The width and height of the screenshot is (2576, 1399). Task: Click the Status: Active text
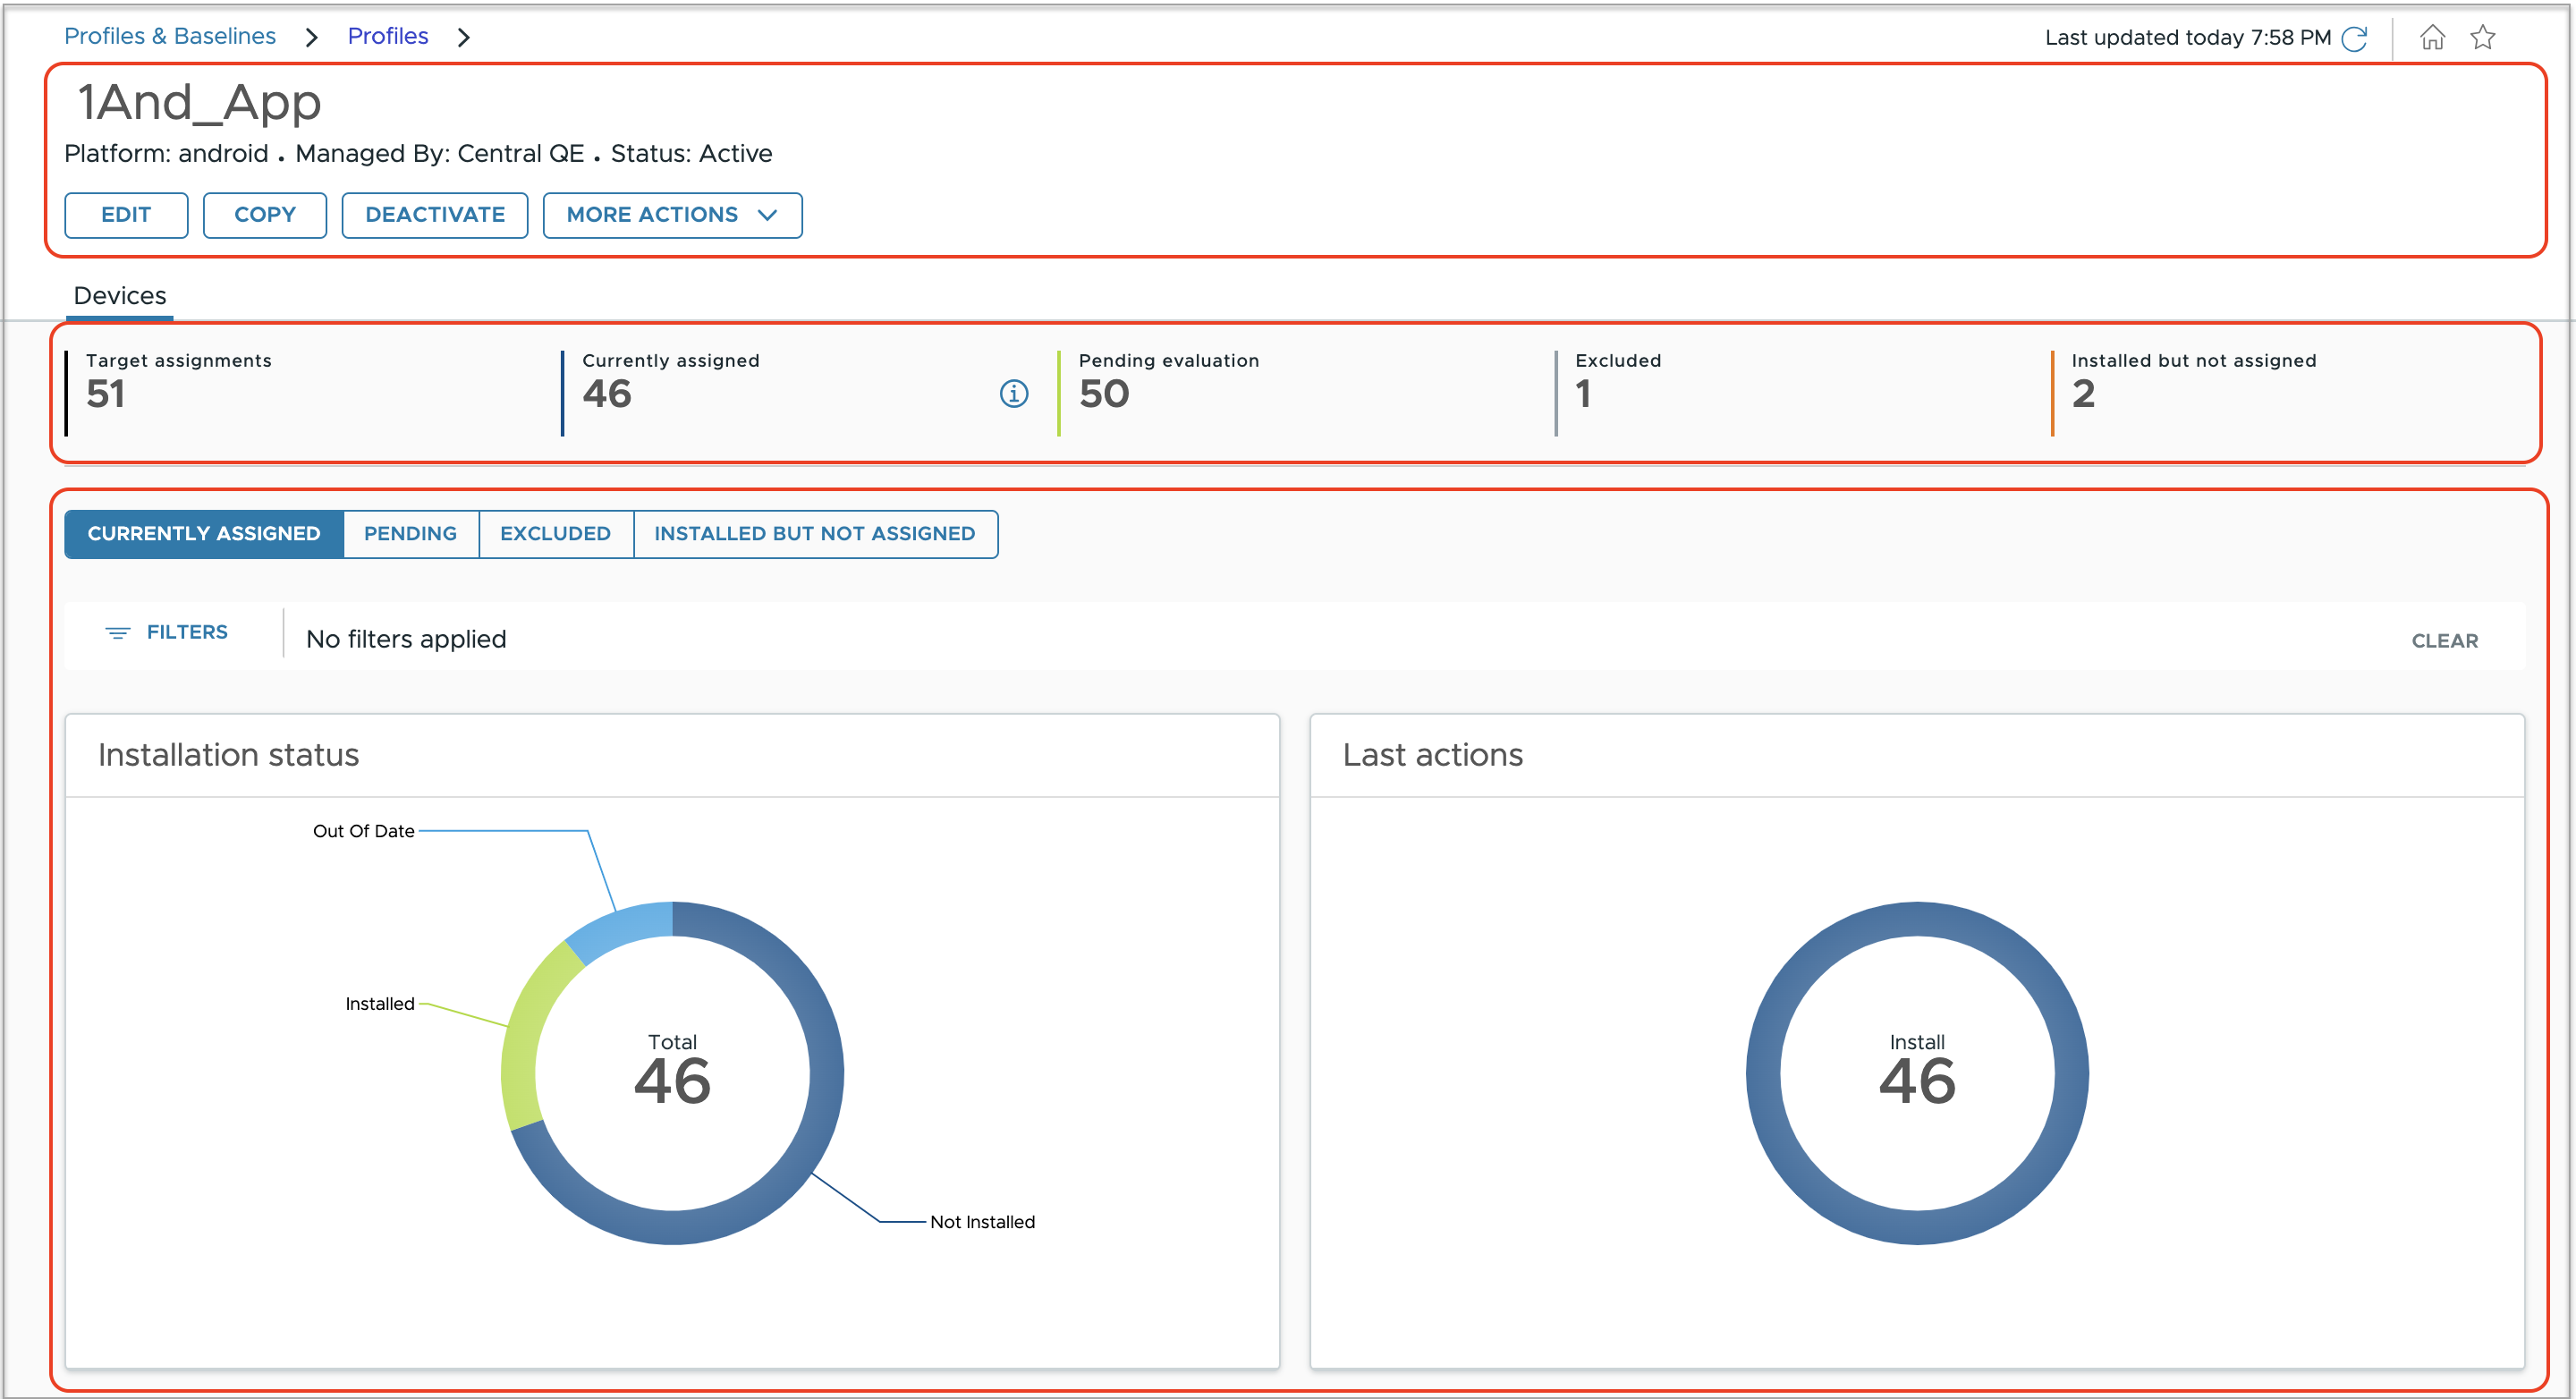coord(691,154)
